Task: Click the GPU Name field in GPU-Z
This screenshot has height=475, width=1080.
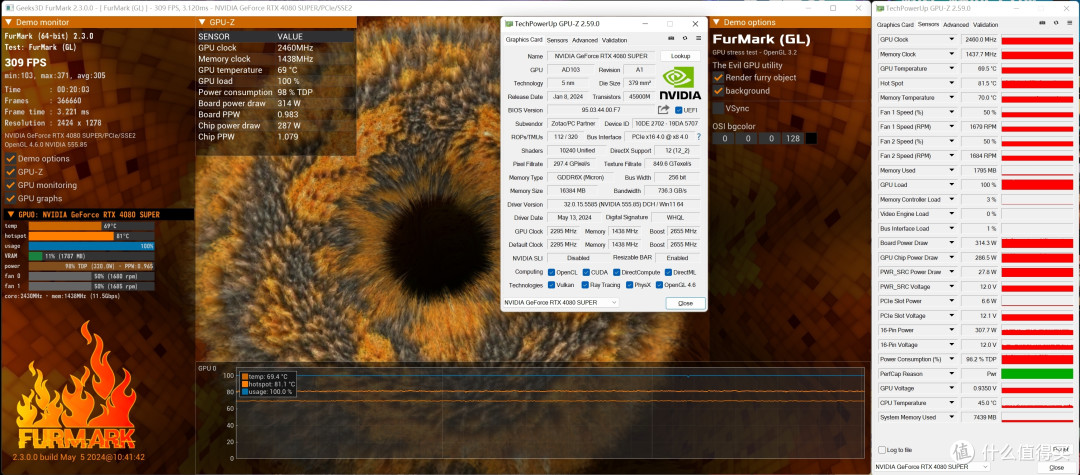Action: click(601, 56)
